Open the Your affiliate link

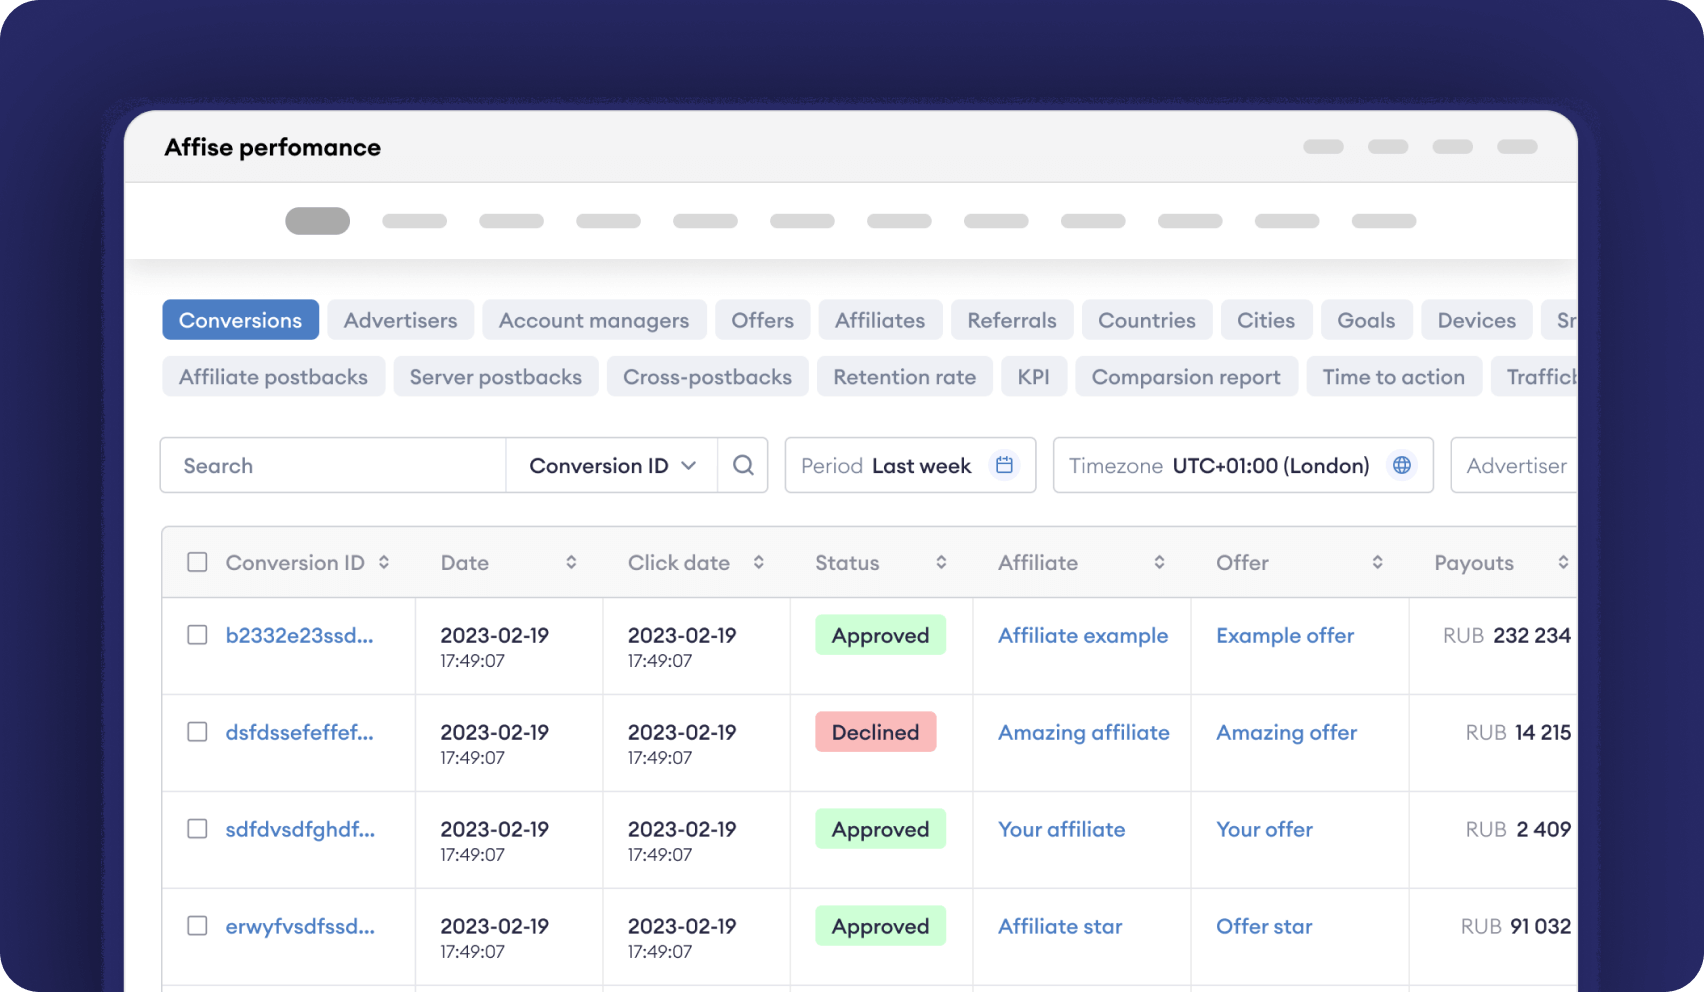pos(1061,829)
